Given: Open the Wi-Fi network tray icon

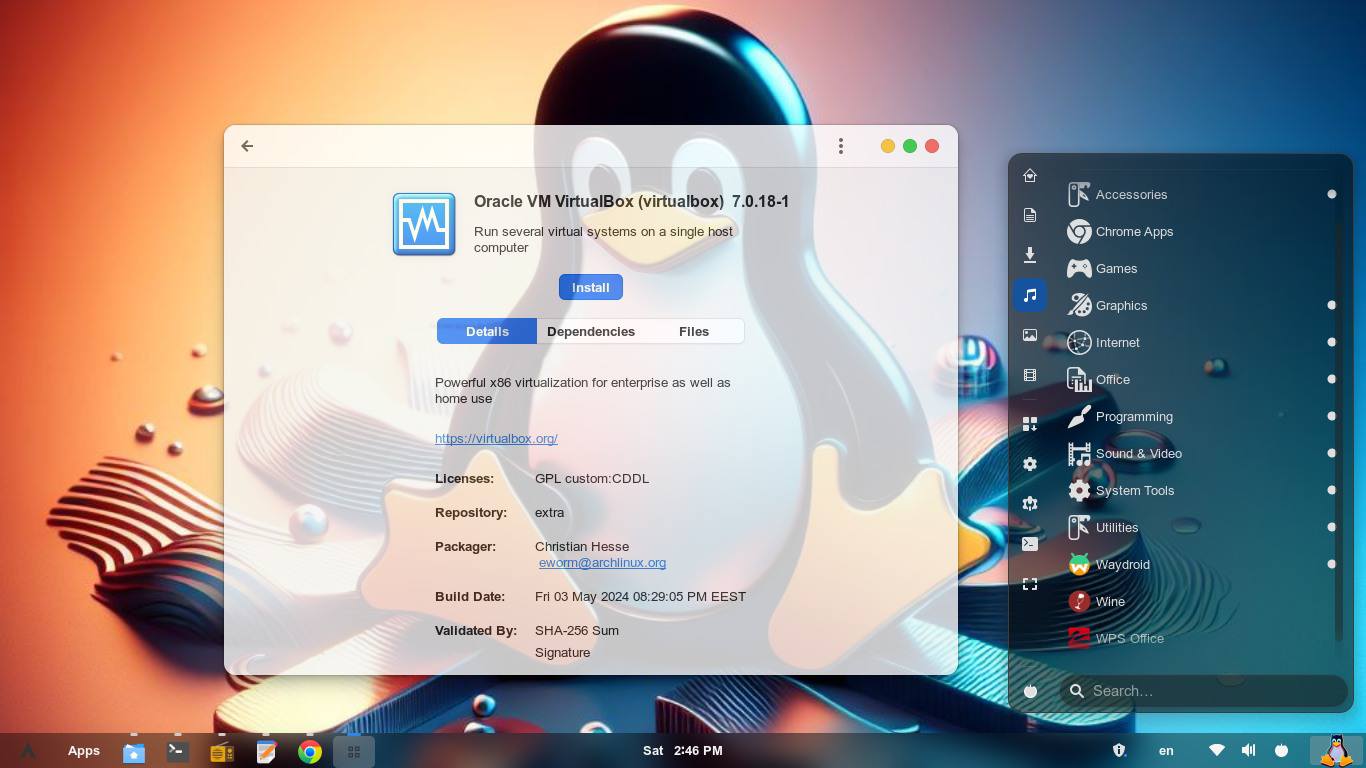Looking at the screenshot, I should [x=1217, y=750].
